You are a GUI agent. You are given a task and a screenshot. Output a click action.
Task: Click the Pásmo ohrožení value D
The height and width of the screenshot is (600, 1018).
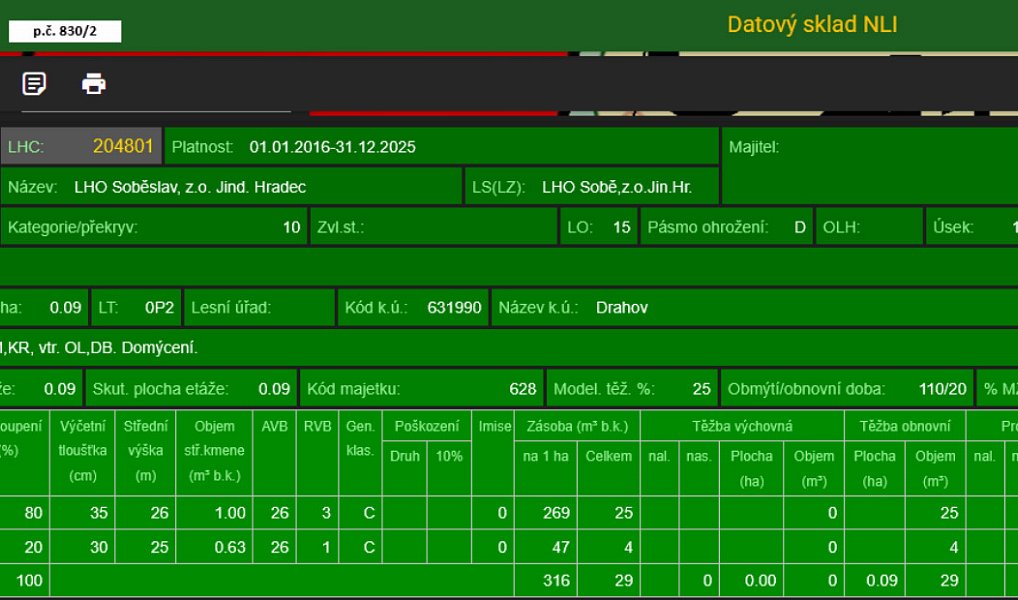800,227
